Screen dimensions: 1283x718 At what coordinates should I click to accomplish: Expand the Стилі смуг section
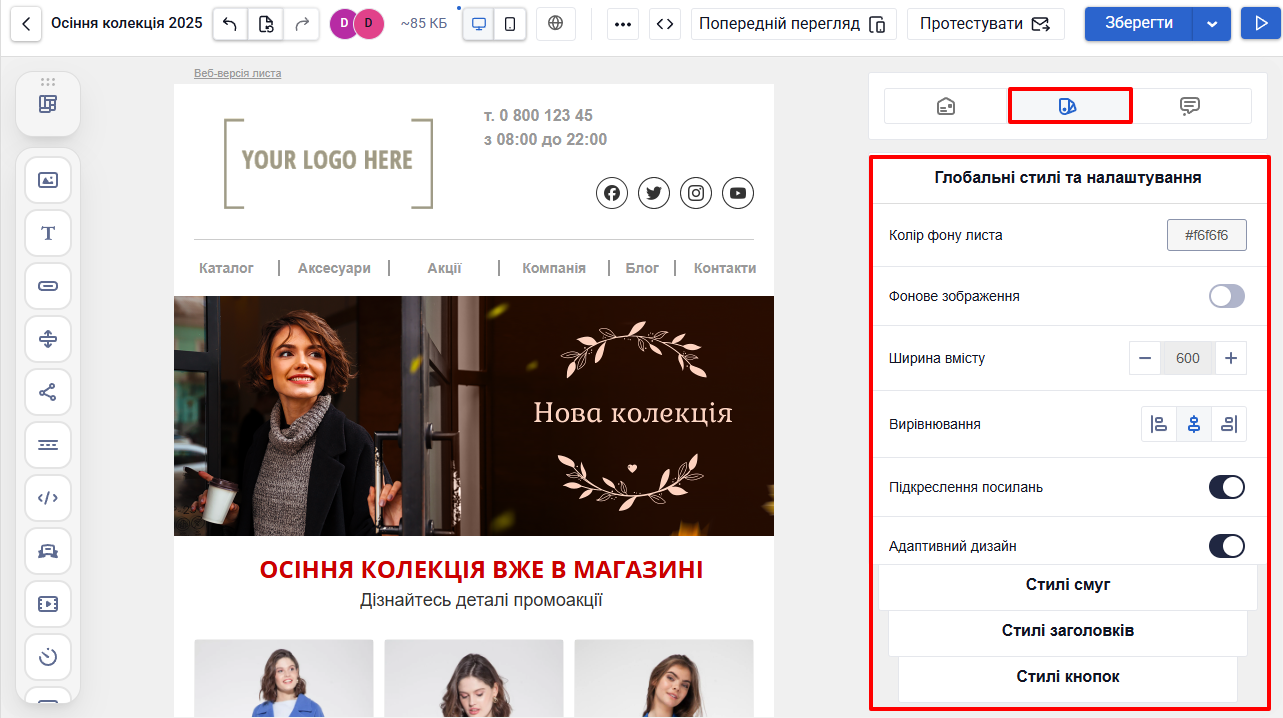(x=1068, y=585)
